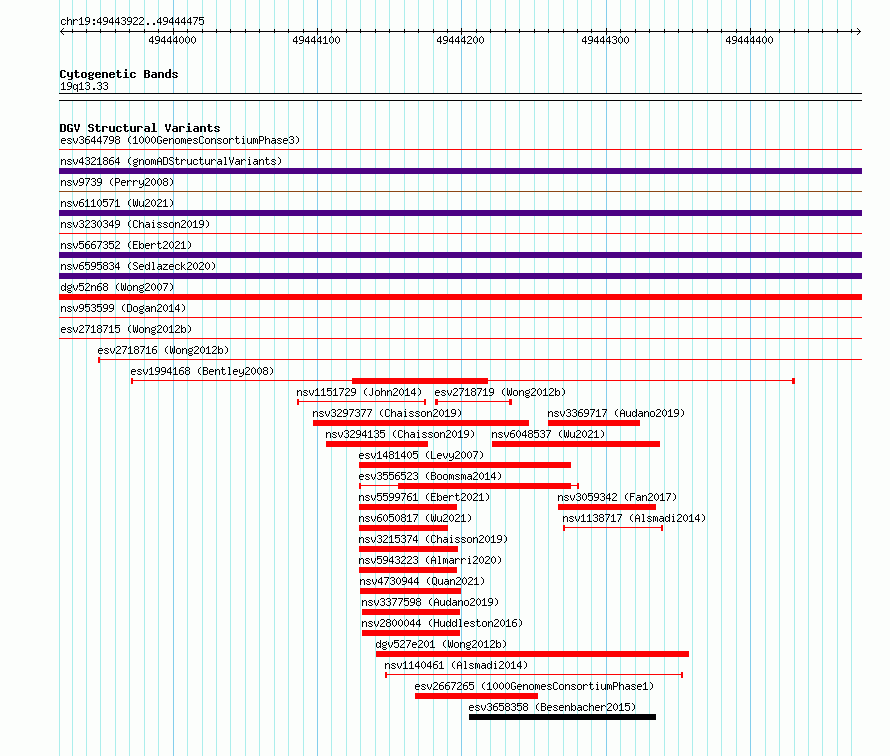Click nsv2800044 (Huddleston2016) label
890x756 pixels.
point(442,623)
